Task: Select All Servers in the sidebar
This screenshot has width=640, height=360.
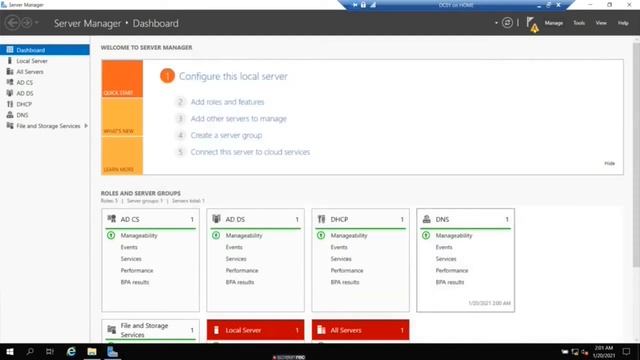Action: pos(45,72)
